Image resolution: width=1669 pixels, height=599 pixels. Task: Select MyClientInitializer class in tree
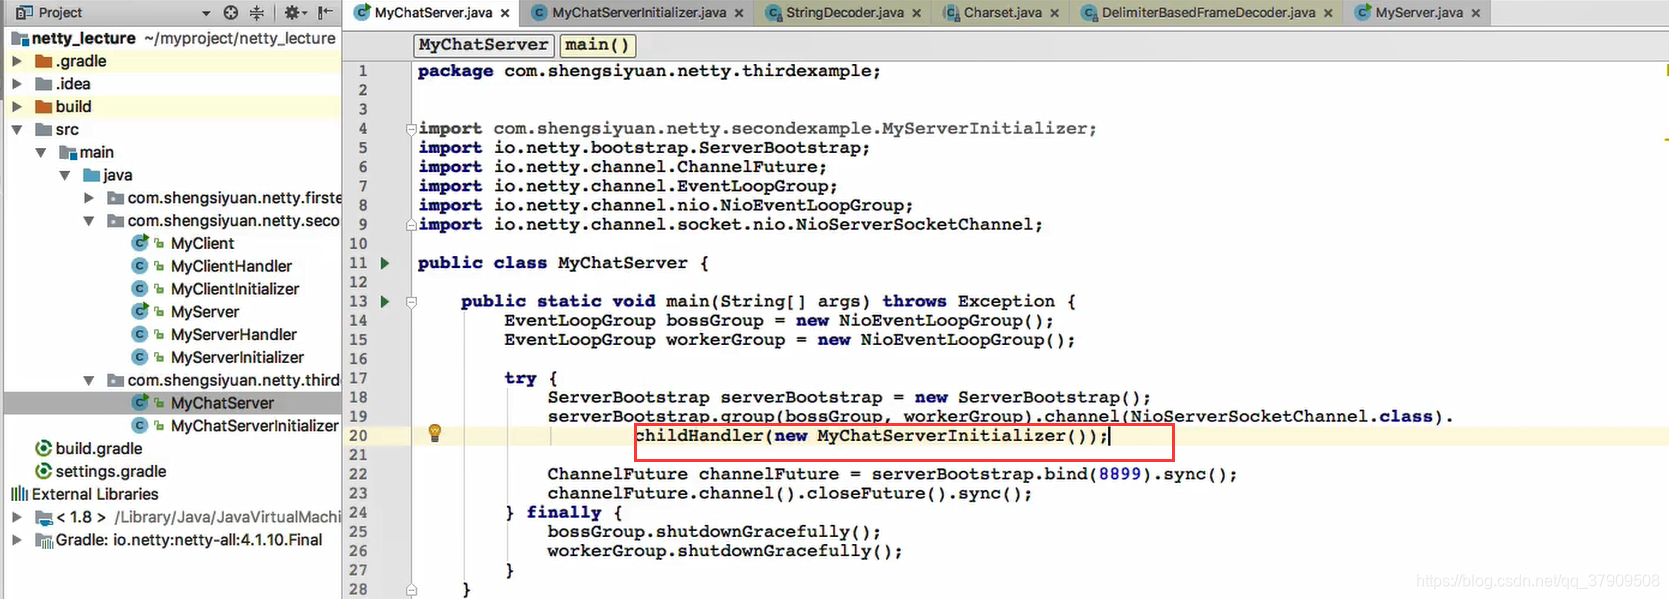(235, 289)
